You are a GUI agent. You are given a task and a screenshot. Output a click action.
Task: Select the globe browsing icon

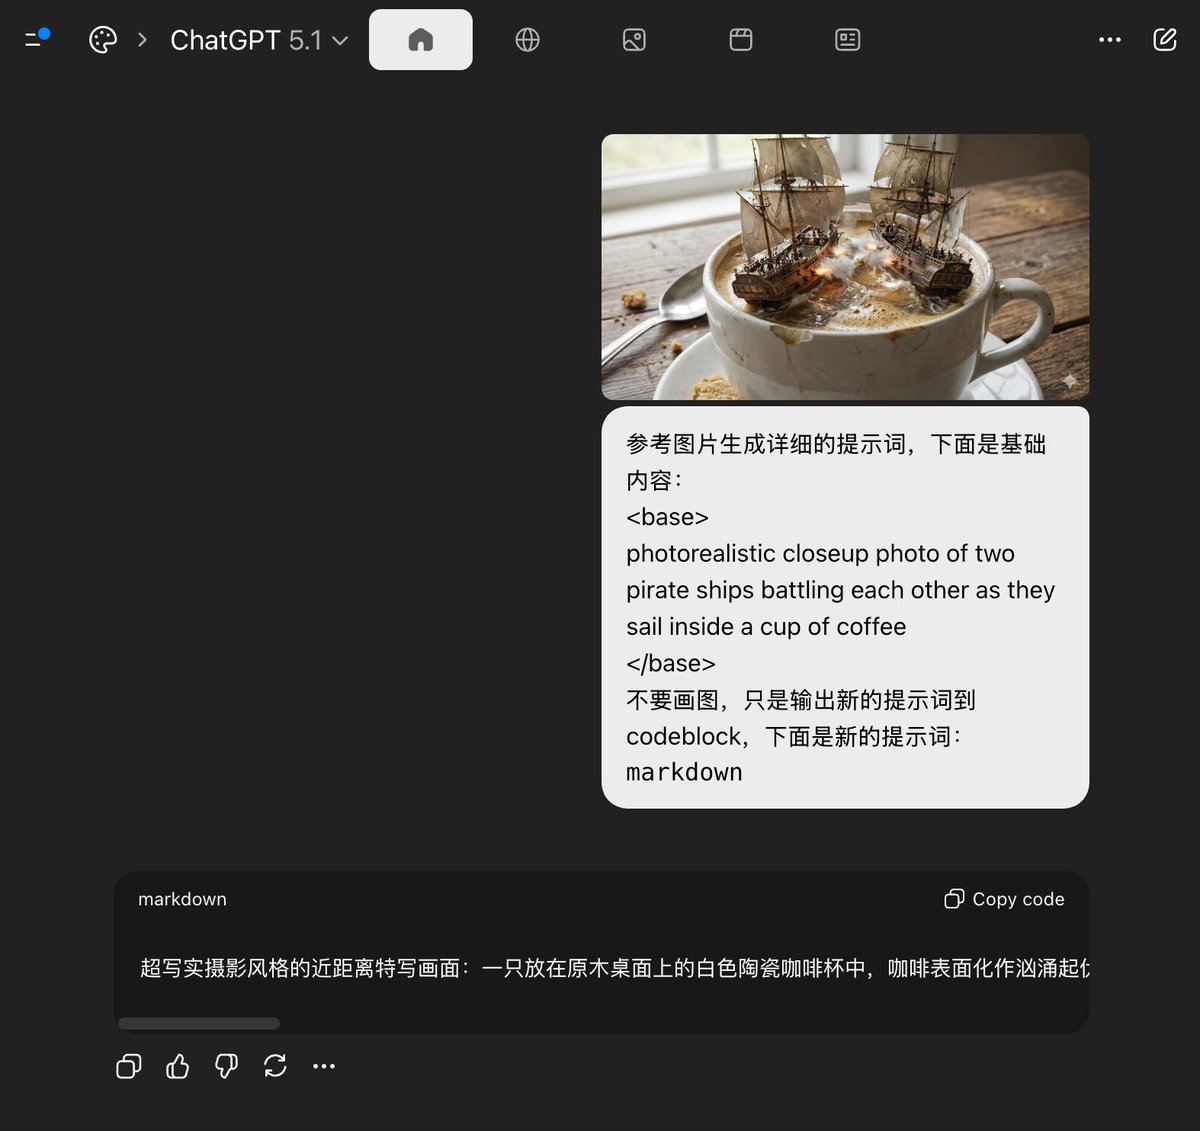click(527, 40)
